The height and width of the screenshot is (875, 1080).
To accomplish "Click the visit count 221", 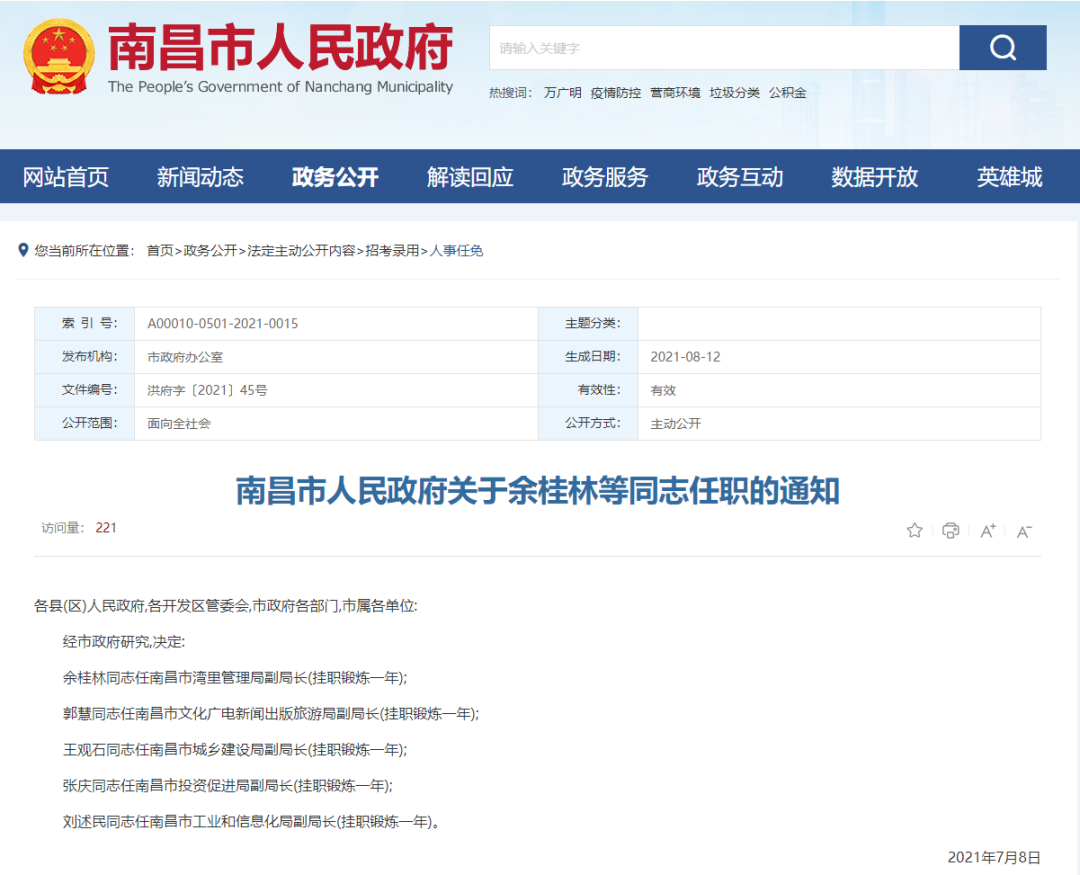I will pyautogui.click(x=106, y=528).
